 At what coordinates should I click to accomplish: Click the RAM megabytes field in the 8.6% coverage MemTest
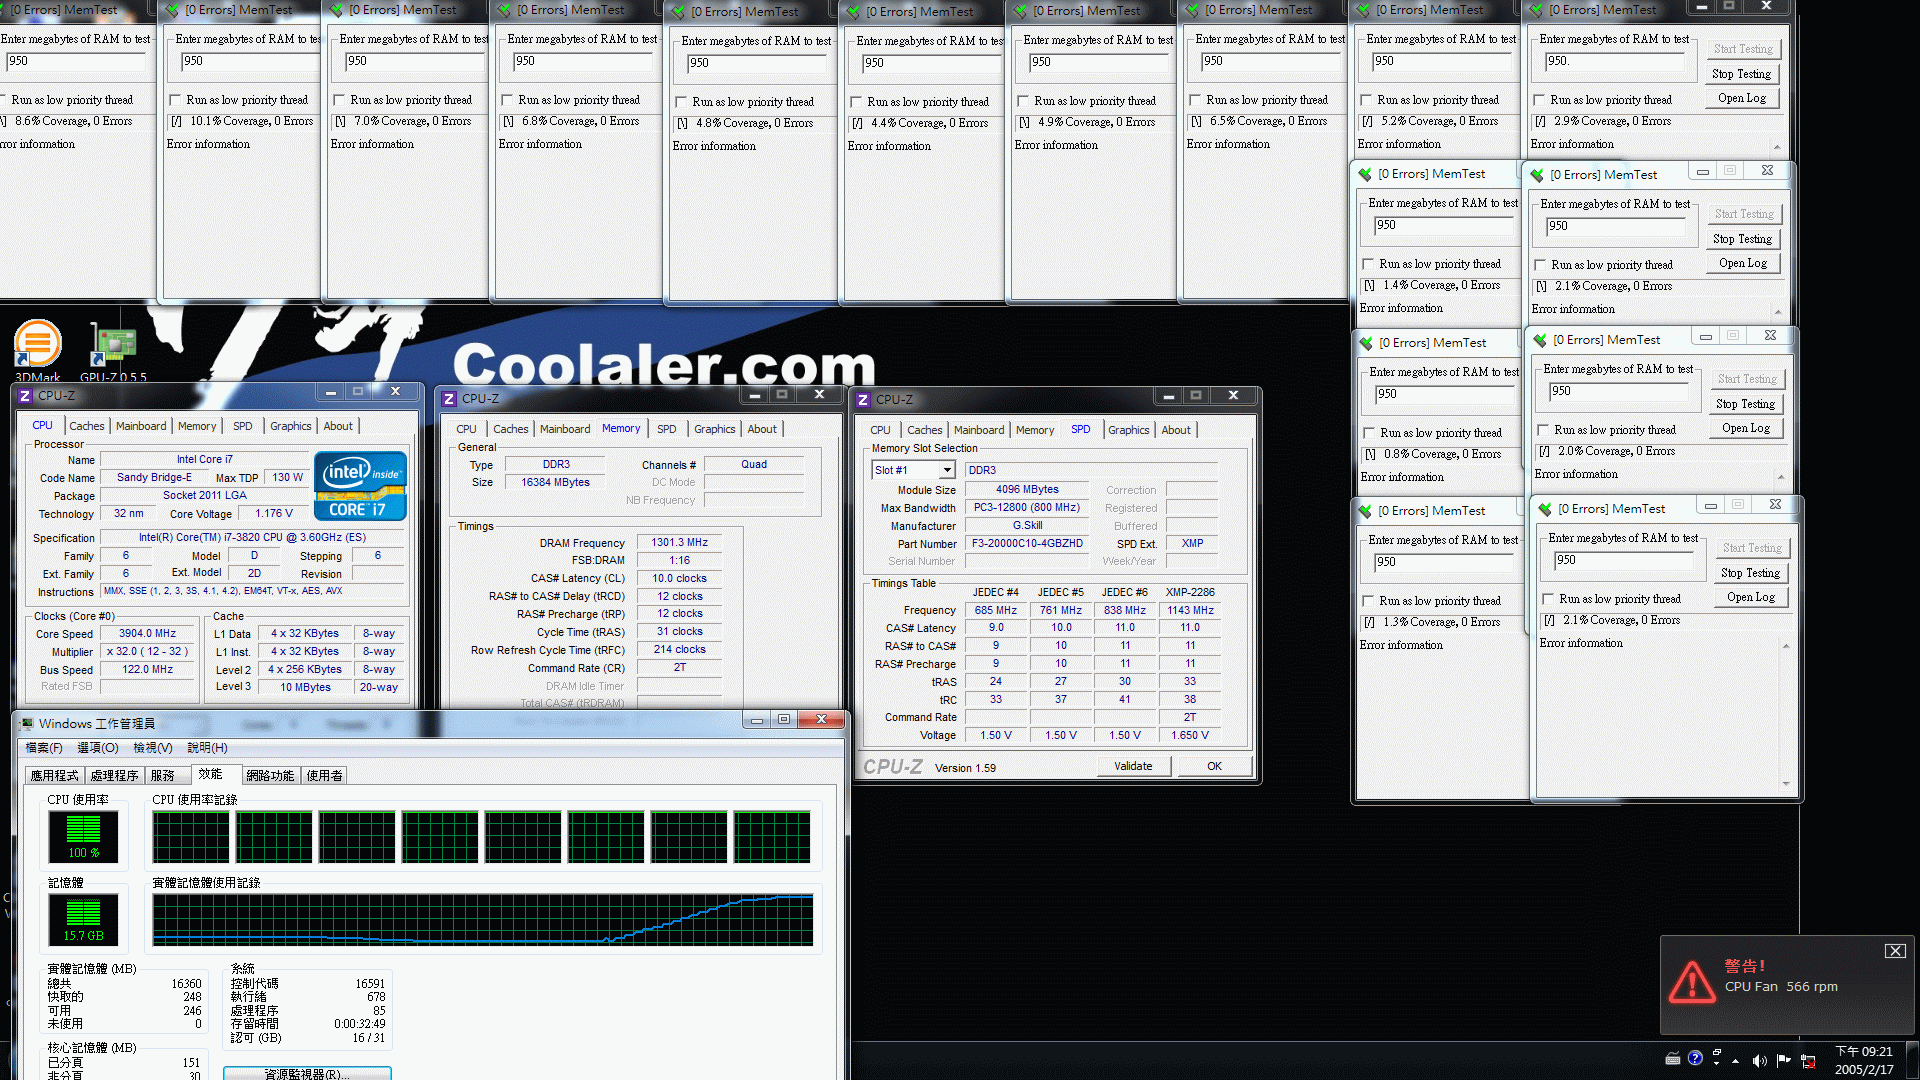(75, 61)
